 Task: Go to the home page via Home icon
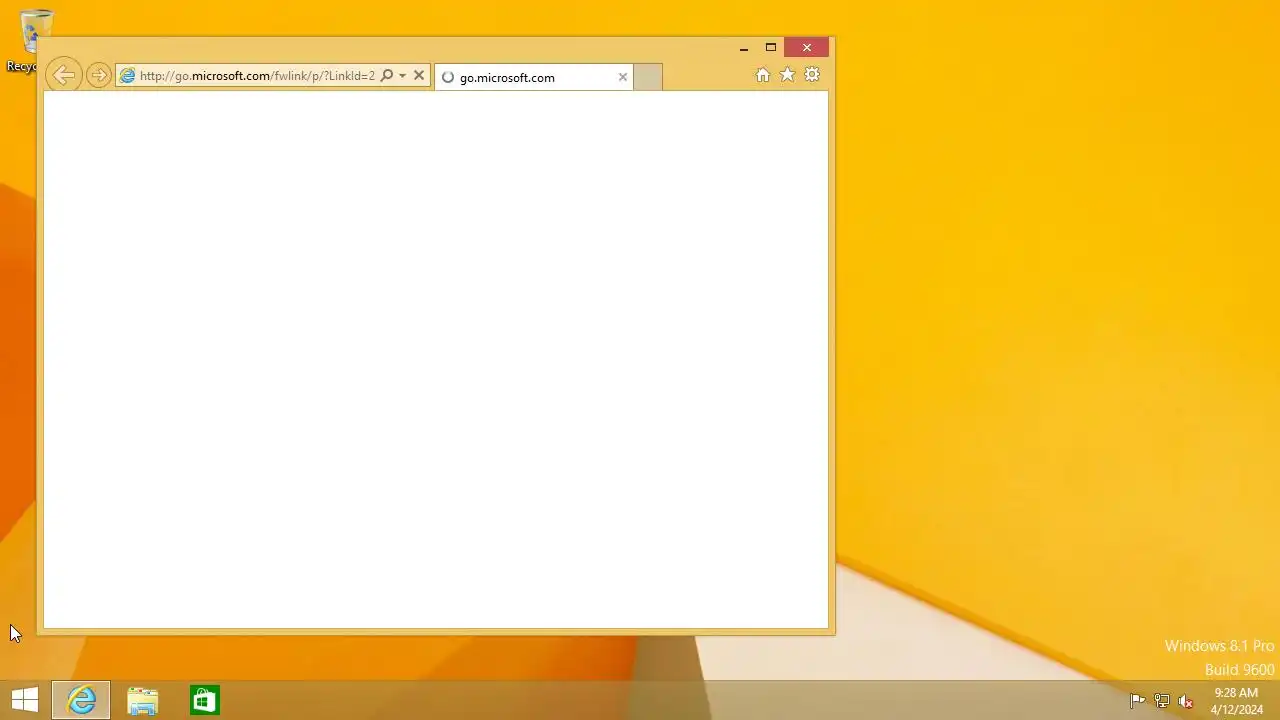pos(763,75)
